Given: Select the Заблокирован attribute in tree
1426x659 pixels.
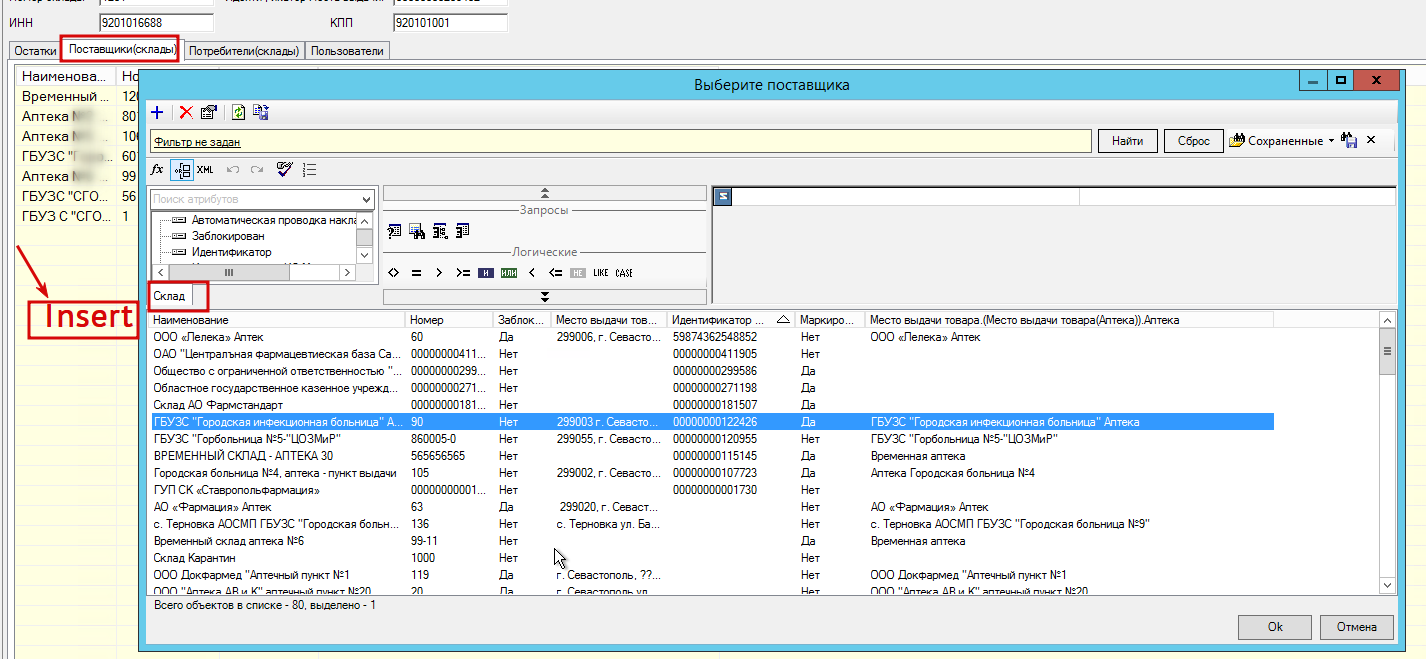Looking at the screenshot, I should coord(226,236).
